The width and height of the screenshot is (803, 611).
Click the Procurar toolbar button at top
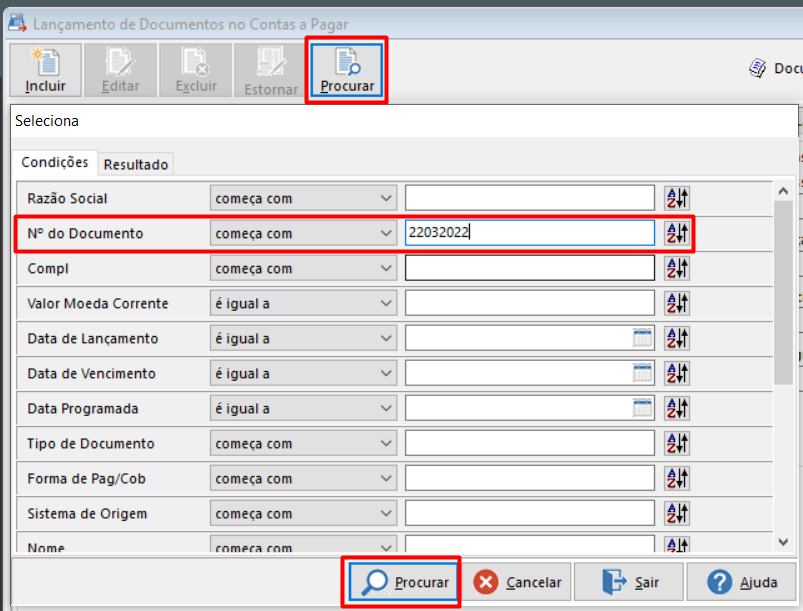point(347,70)
